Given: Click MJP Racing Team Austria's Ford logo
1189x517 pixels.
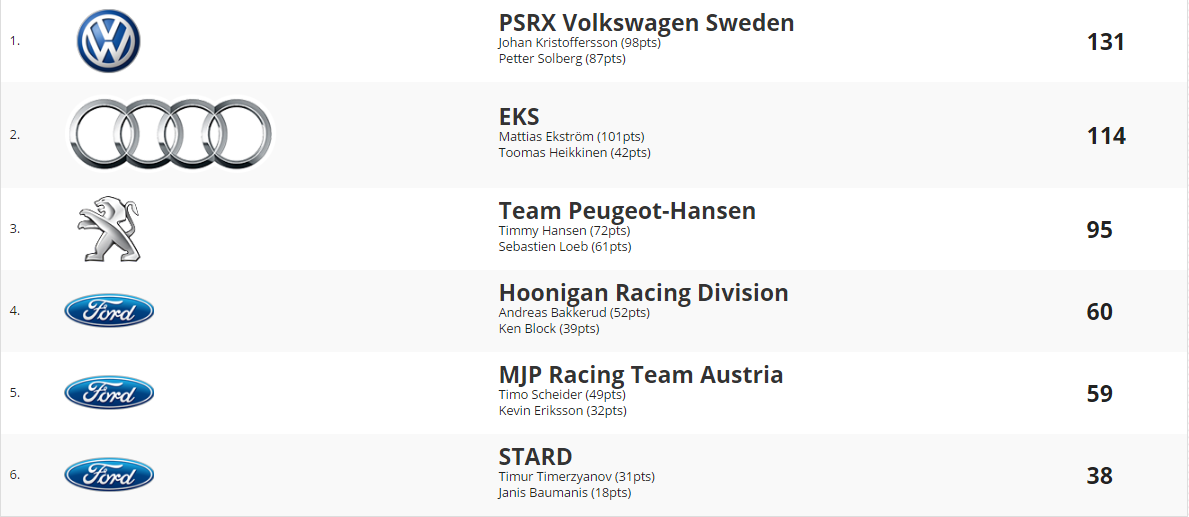Looking at the screenshot, I should (x=109, y=393).
